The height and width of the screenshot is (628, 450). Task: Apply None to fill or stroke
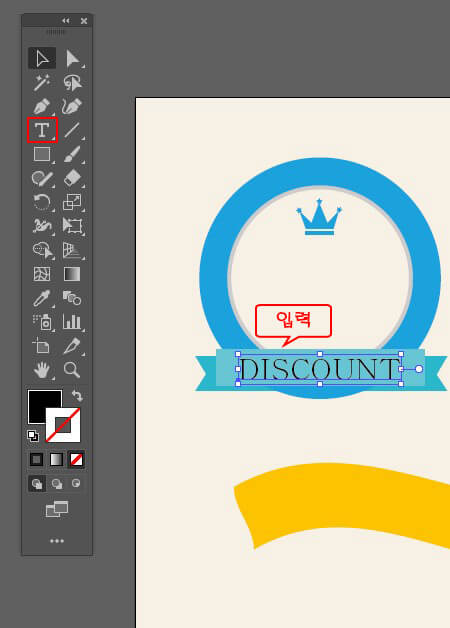click(76, 459)
